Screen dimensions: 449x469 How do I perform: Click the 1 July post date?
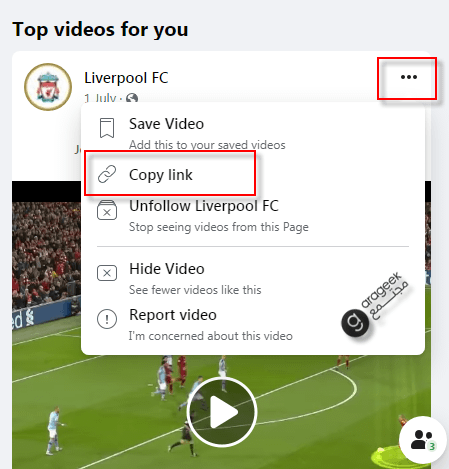pos(100,98)
